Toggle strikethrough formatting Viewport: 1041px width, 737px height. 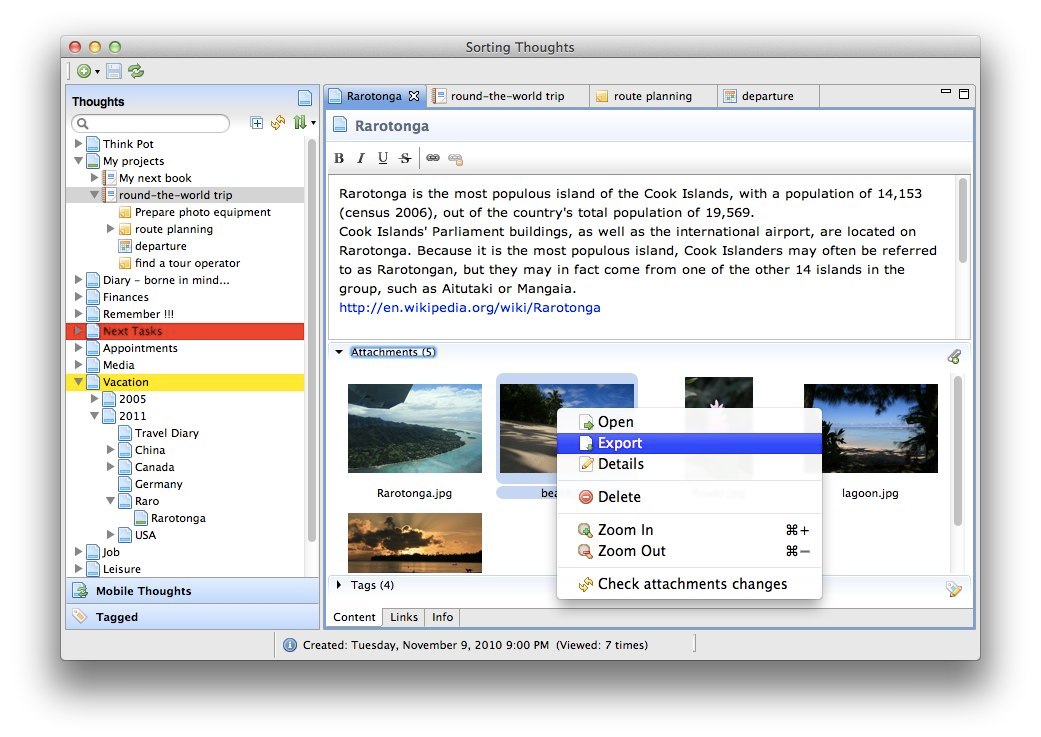click(x=404, y=158)
